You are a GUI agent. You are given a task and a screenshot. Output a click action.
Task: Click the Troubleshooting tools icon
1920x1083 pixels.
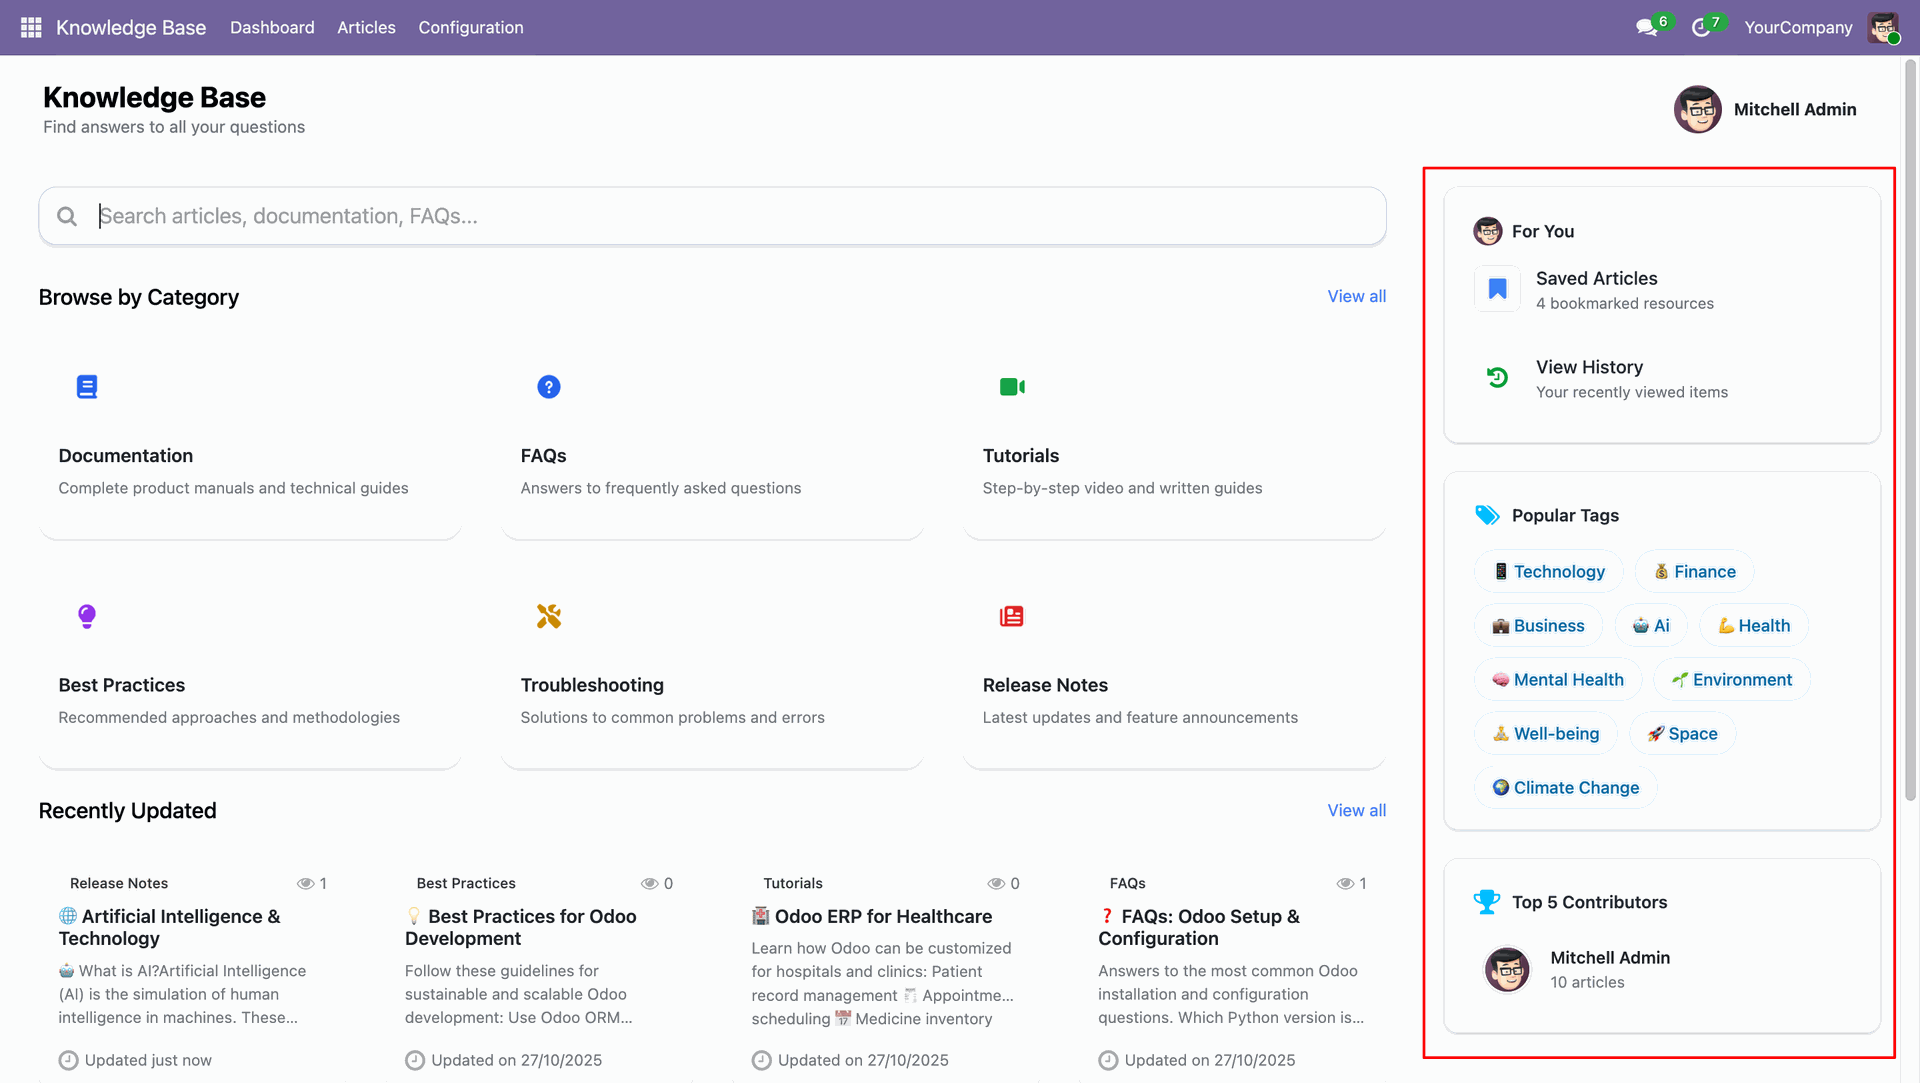(548, 616)
